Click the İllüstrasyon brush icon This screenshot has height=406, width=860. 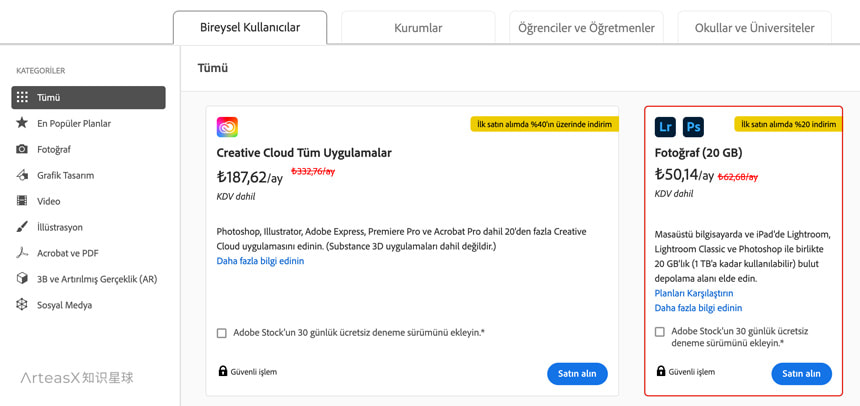[x=22, y=227]
